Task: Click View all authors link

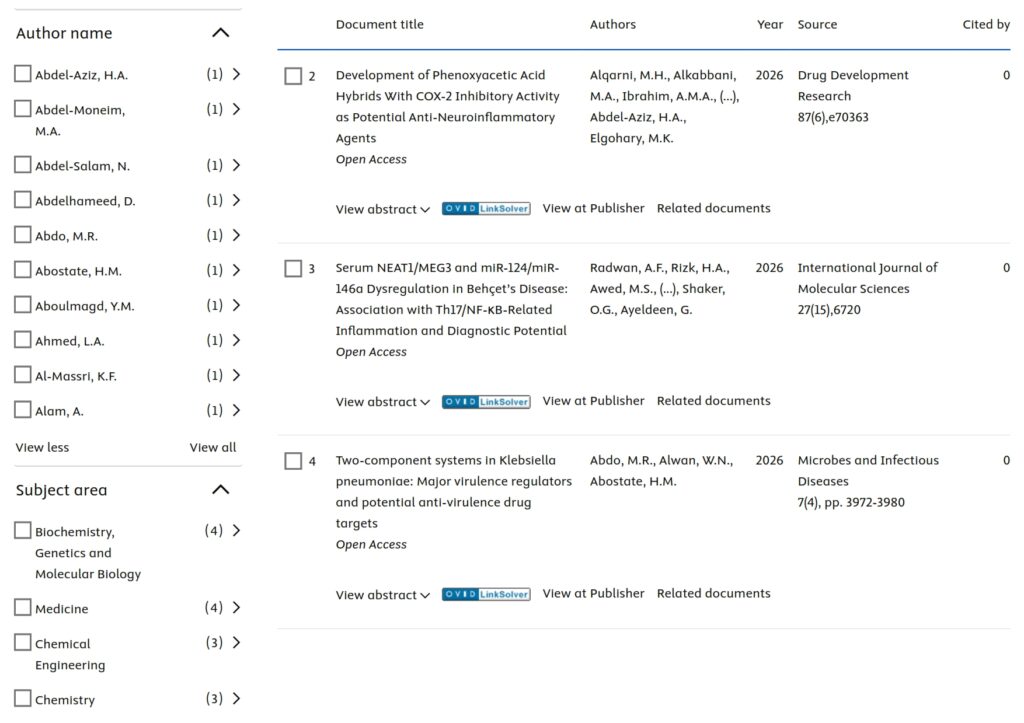Action: 213,447
